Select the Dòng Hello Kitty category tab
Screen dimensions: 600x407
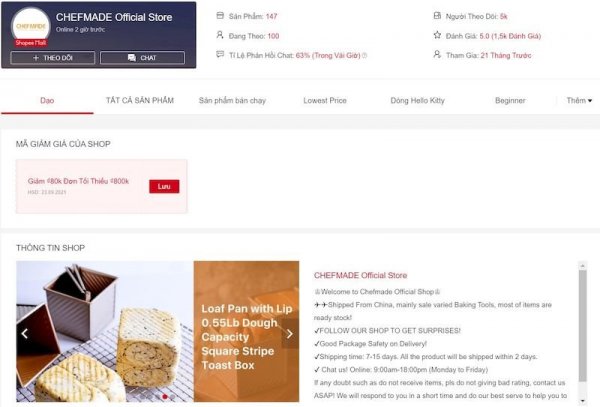click(417, 101)
